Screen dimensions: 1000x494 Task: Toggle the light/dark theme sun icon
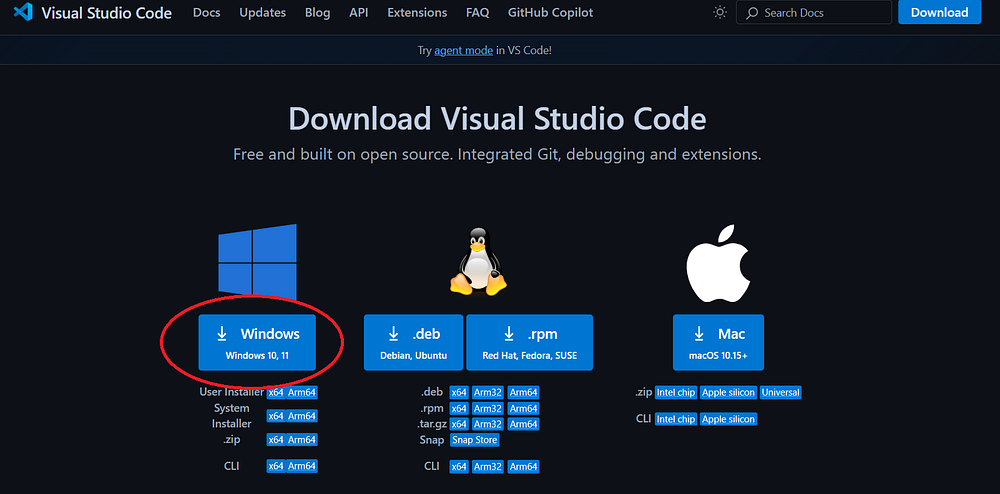pos(720,13)
